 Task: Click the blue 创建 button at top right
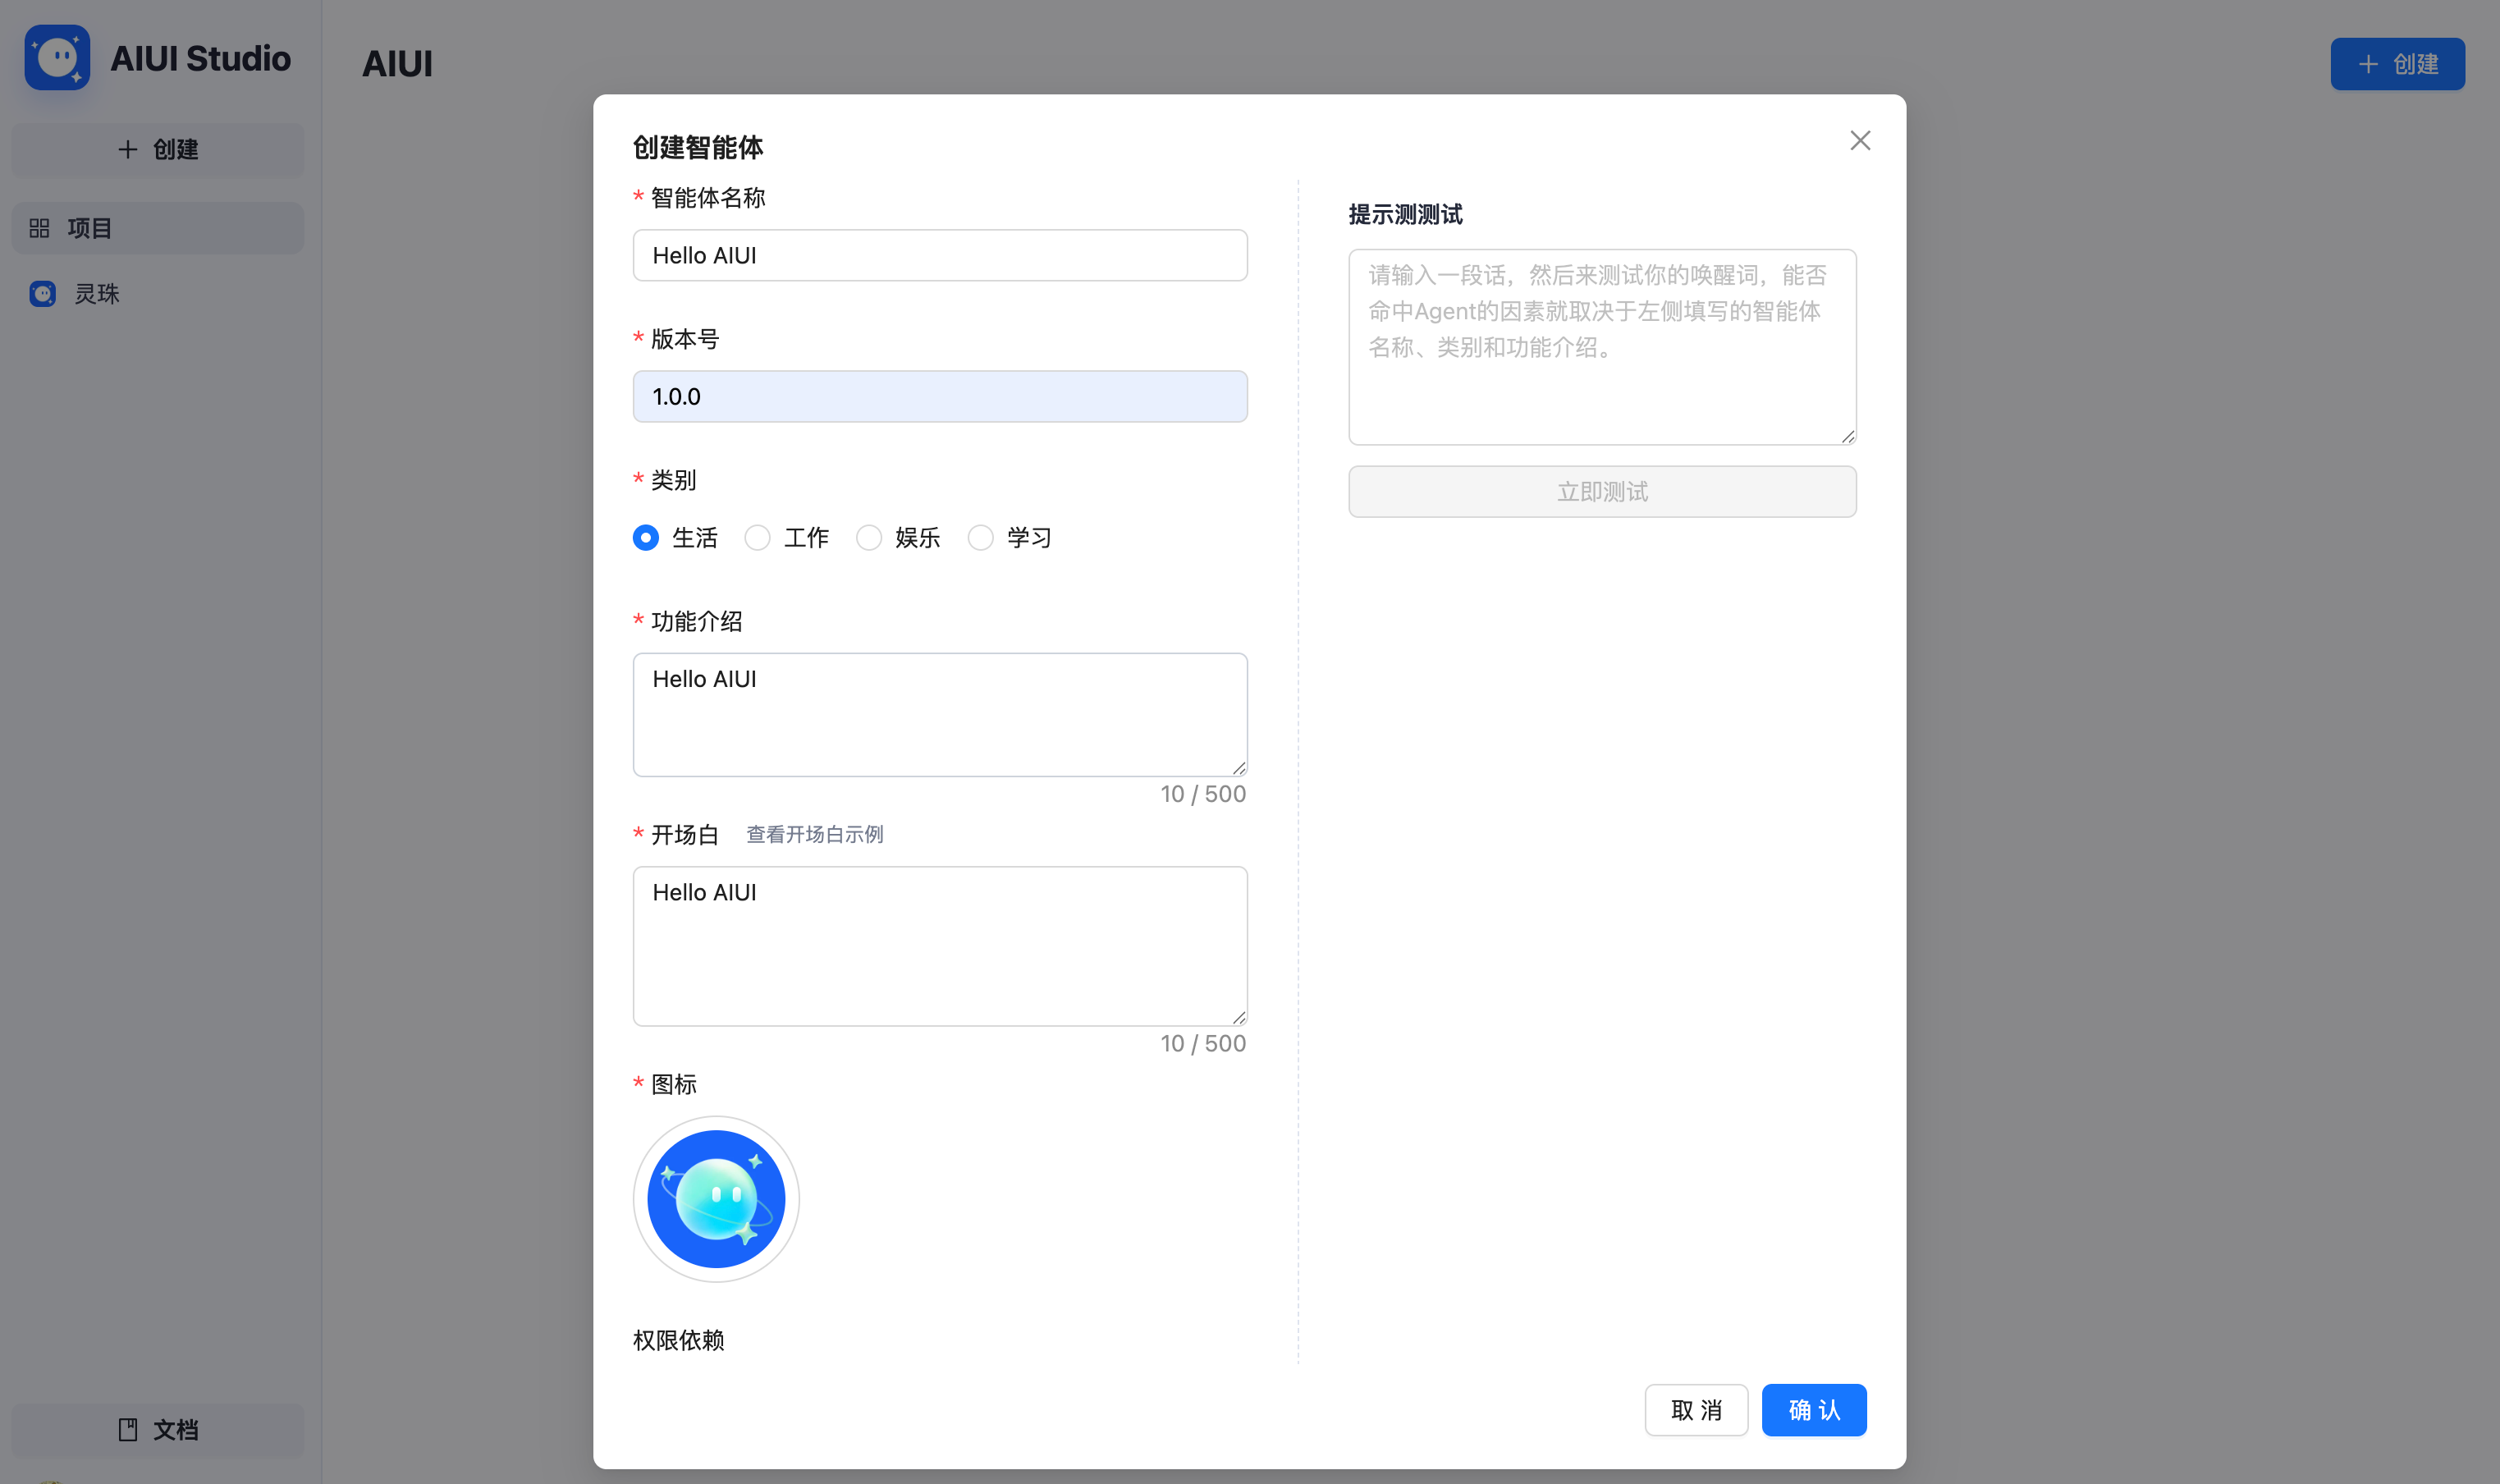click(x=2397, y=64)
